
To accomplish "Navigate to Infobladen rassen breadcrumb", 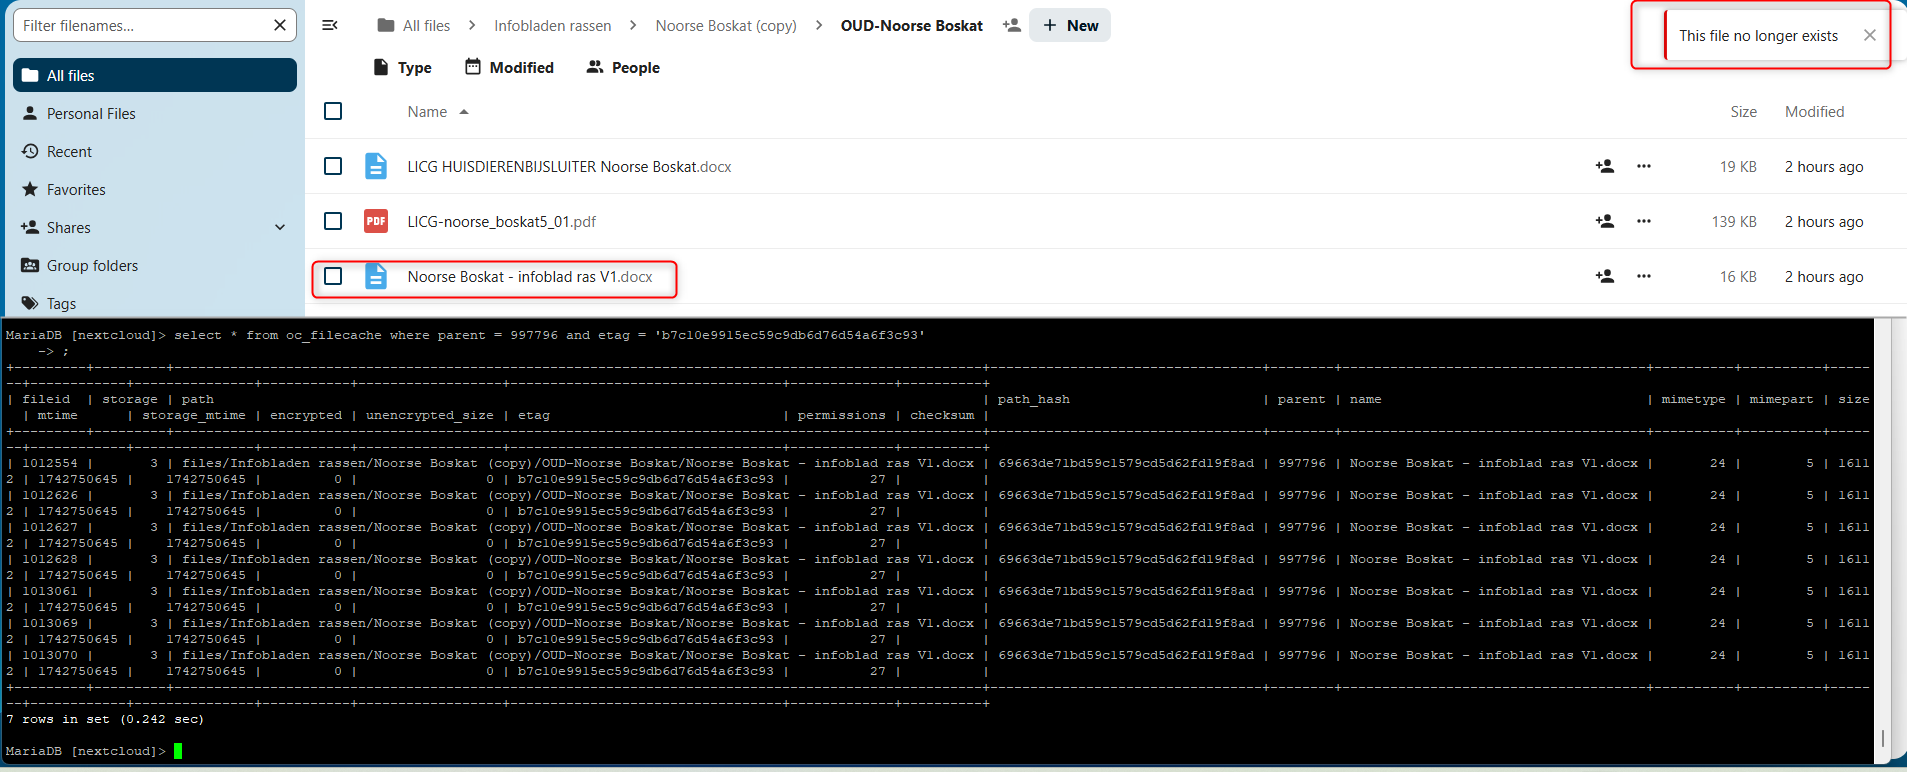I will 552,25.
